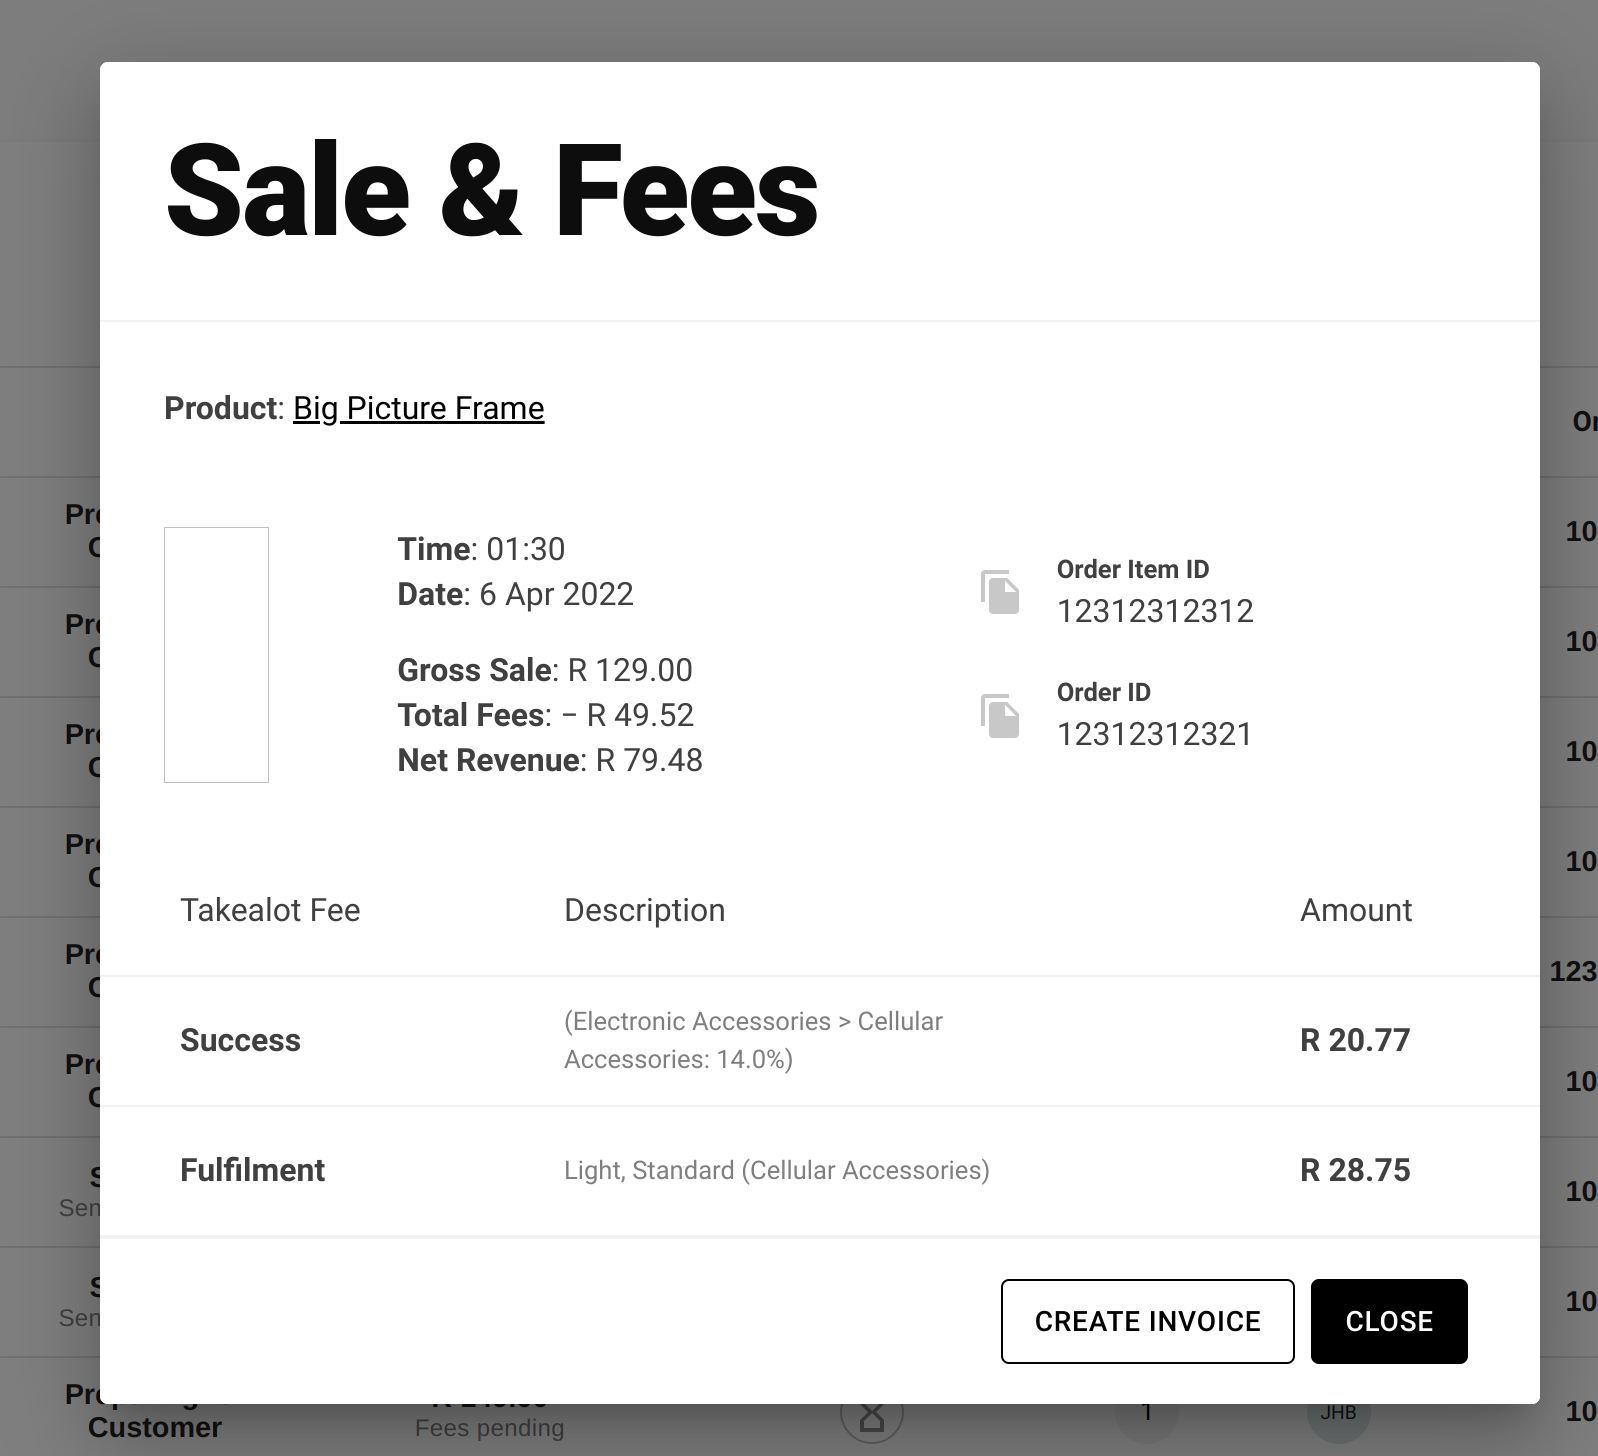The width and height of the screenshot is (1598, 1456).
Task: Select the Success fee row label
Action: point(240,1040)
